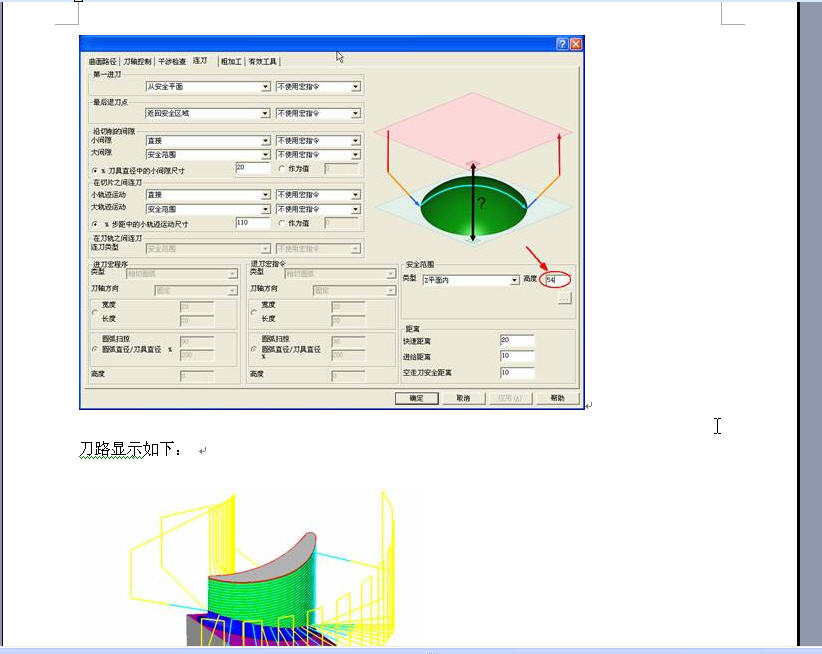Open the 粗加工 tab
This screenshot has width=822, height=654.
(231, 61)
